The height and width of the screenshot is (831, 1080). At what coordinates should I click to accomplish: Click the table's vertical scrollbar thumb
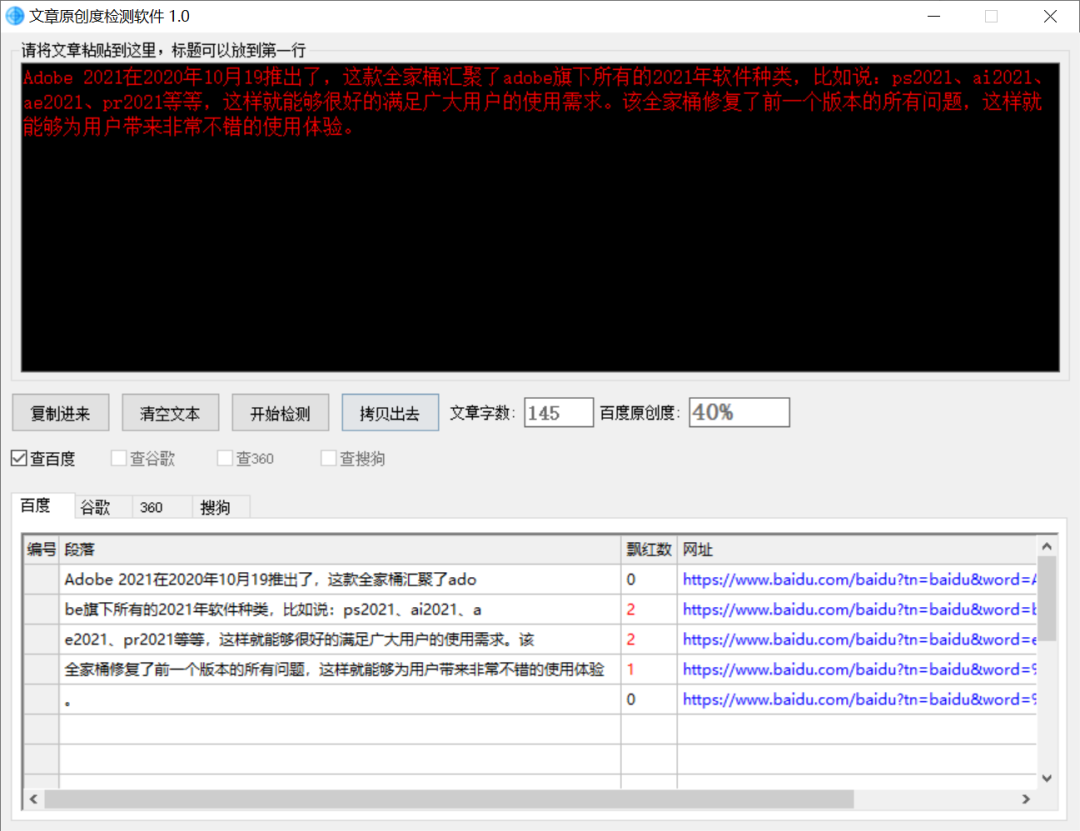[1046, 599]
